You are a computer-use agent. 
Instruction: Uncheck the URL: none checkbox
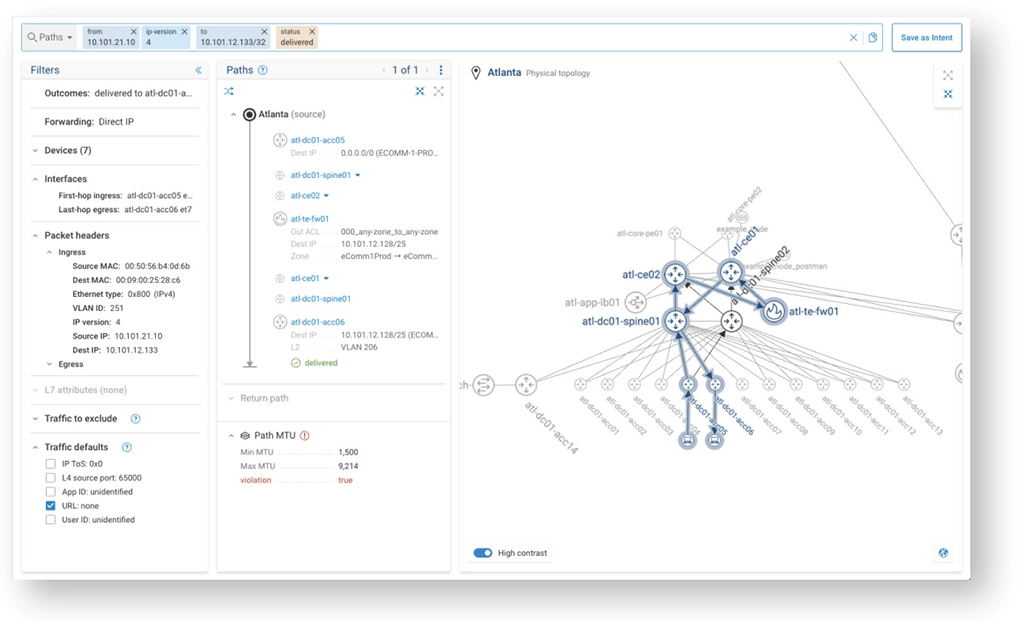pos(50,506)
